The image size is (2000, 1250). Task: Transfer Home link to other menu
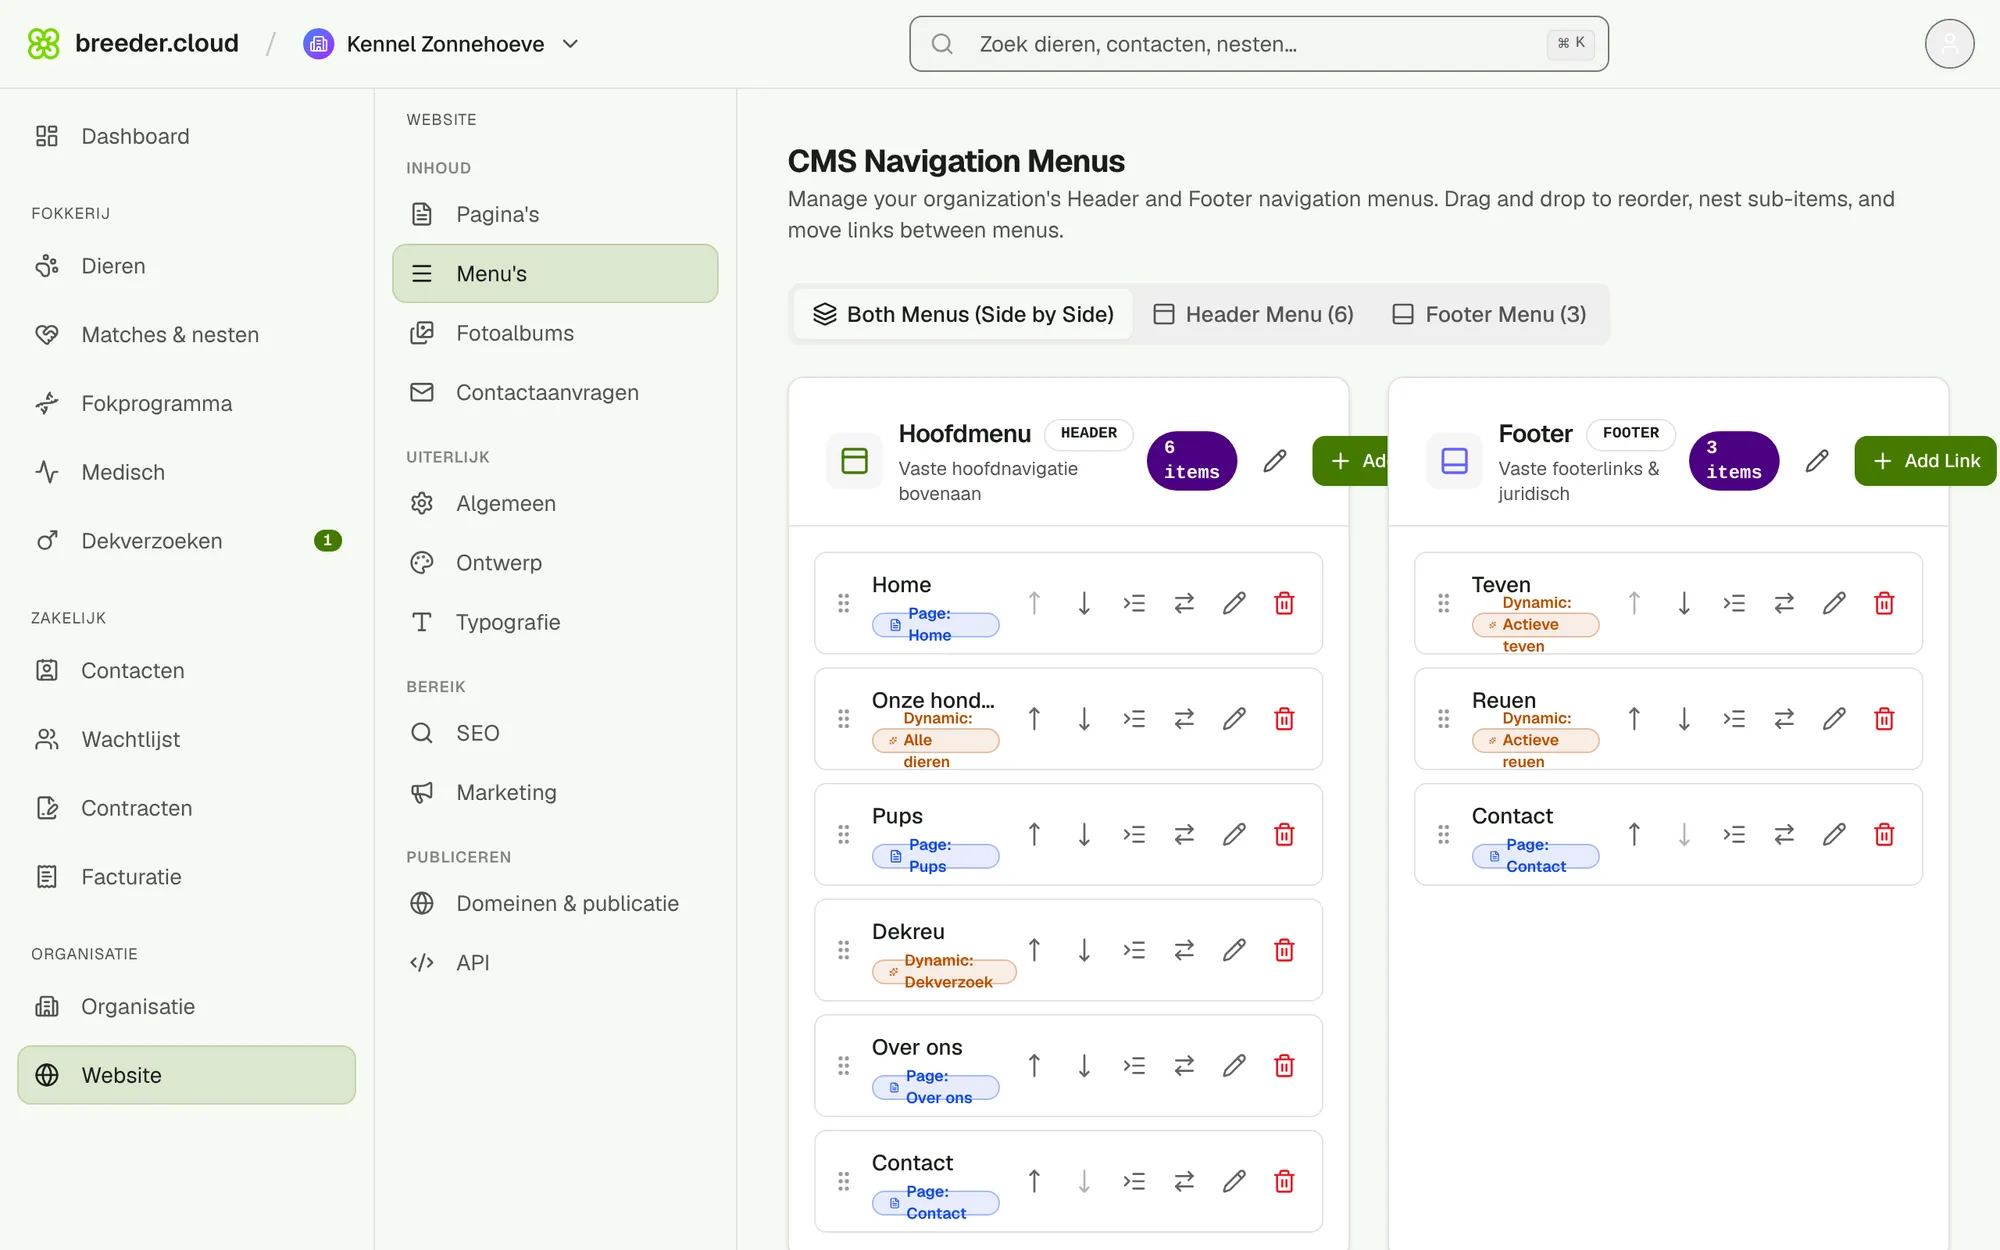[1184, 603]
